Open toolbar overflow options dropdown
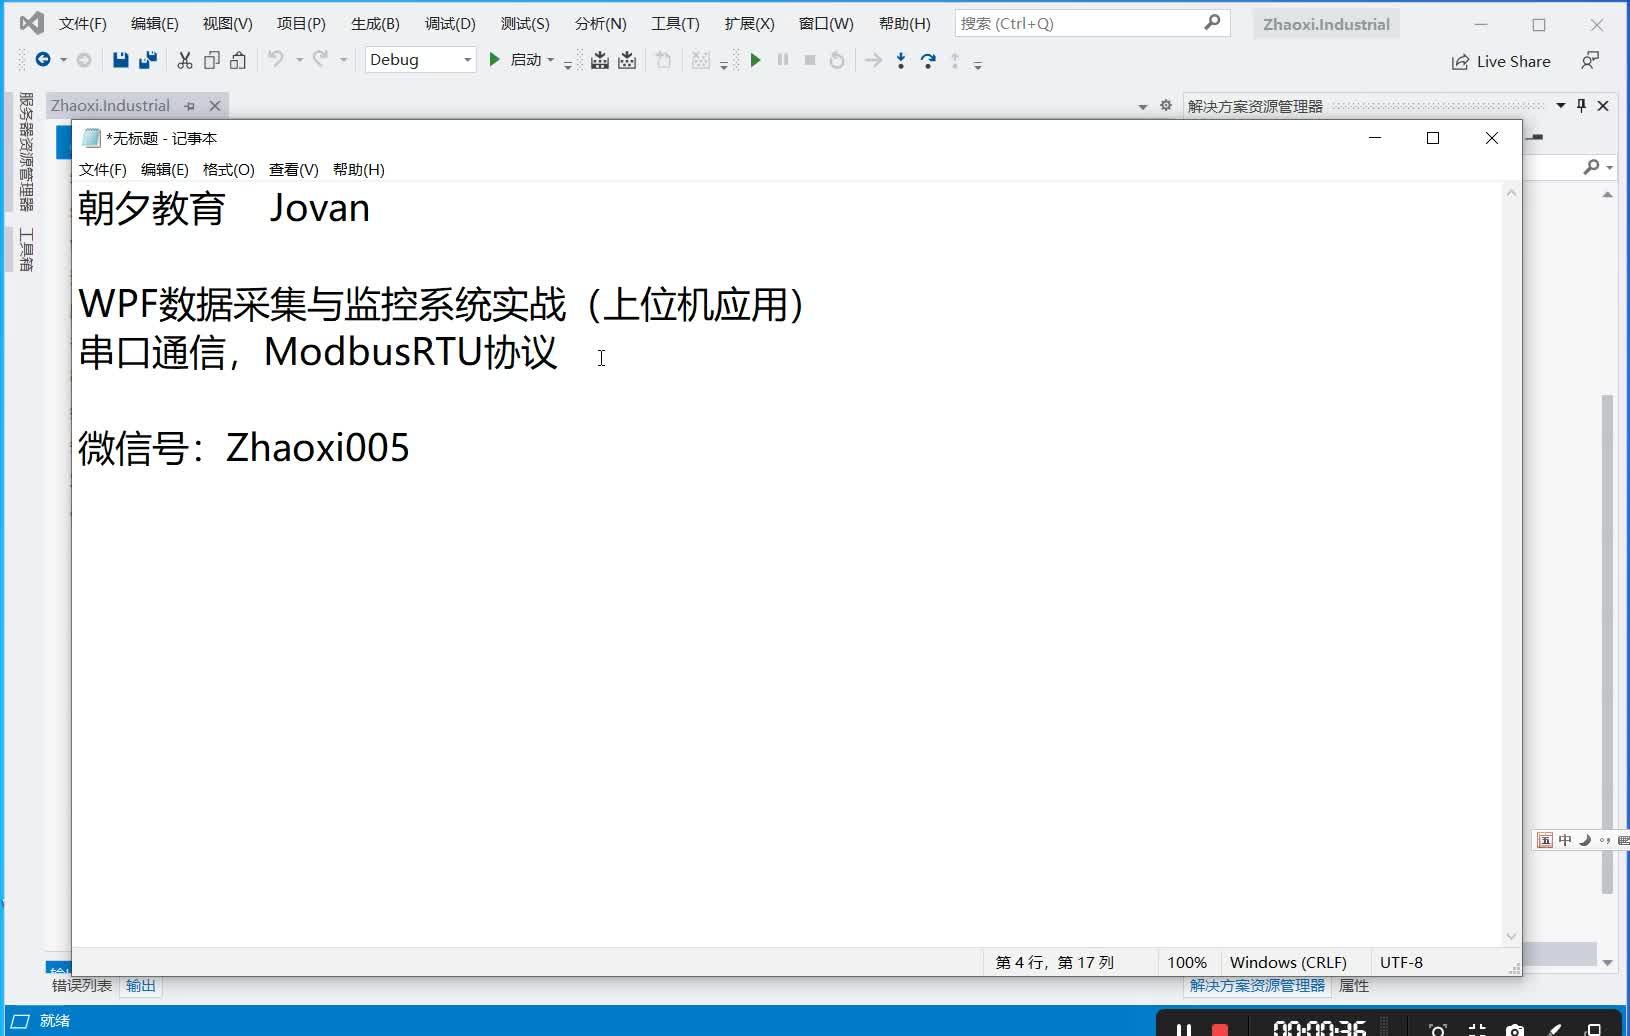Viewport: 1630px width, 1036px height. pyautogui.click(x=977, y=62)
